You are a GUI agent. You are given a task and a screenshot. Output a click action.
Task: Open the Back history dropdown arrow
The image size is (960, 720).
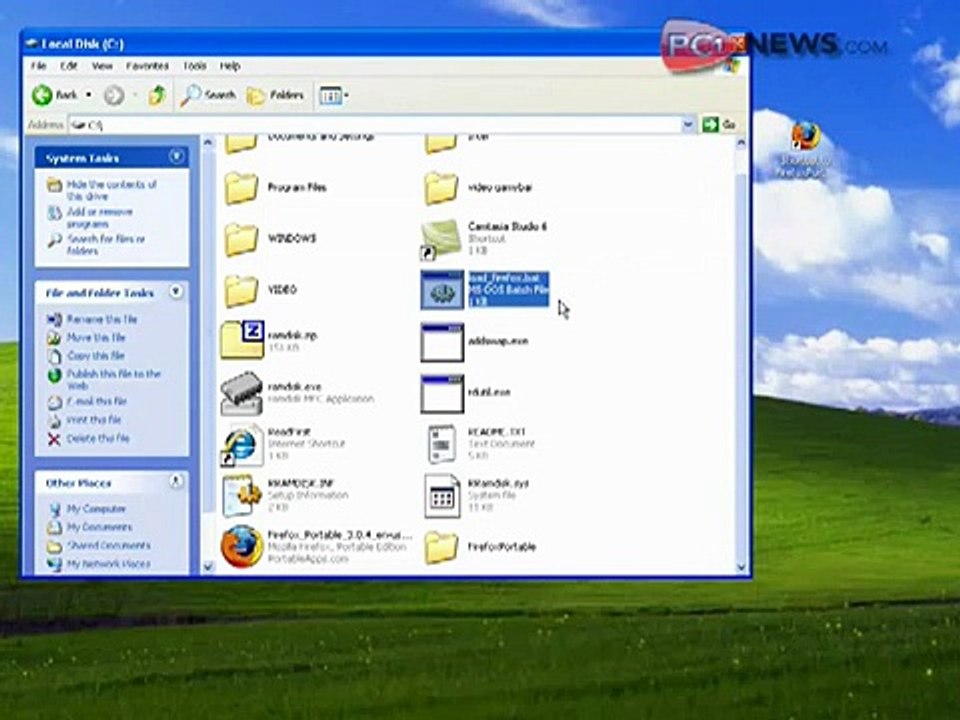tap(89, 95)
